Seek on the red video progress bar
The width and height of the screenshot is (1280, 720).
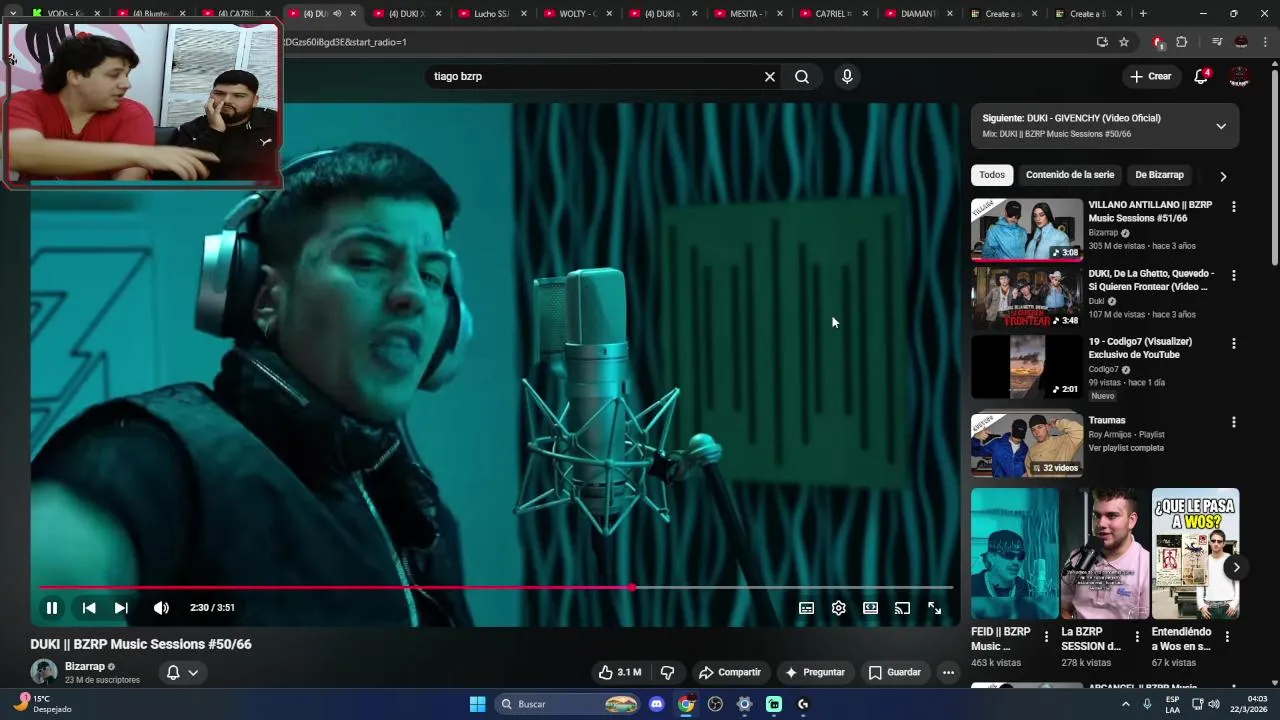496,587
